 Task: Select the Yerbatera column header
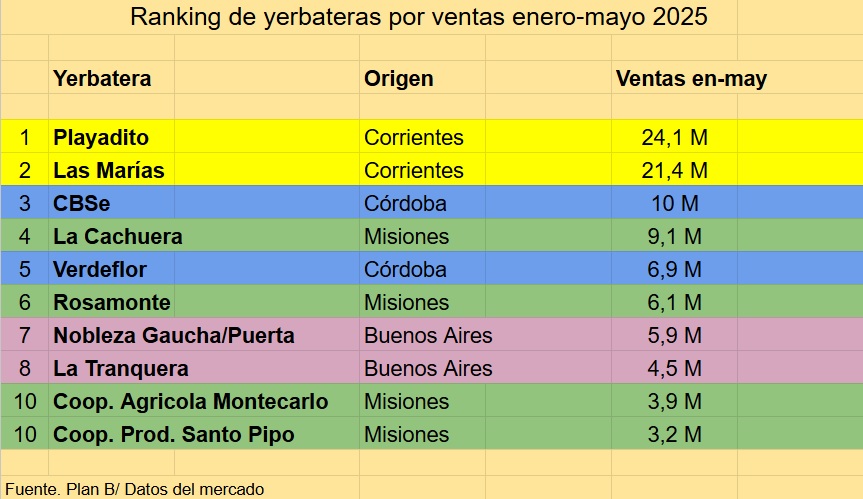[102, 79]
